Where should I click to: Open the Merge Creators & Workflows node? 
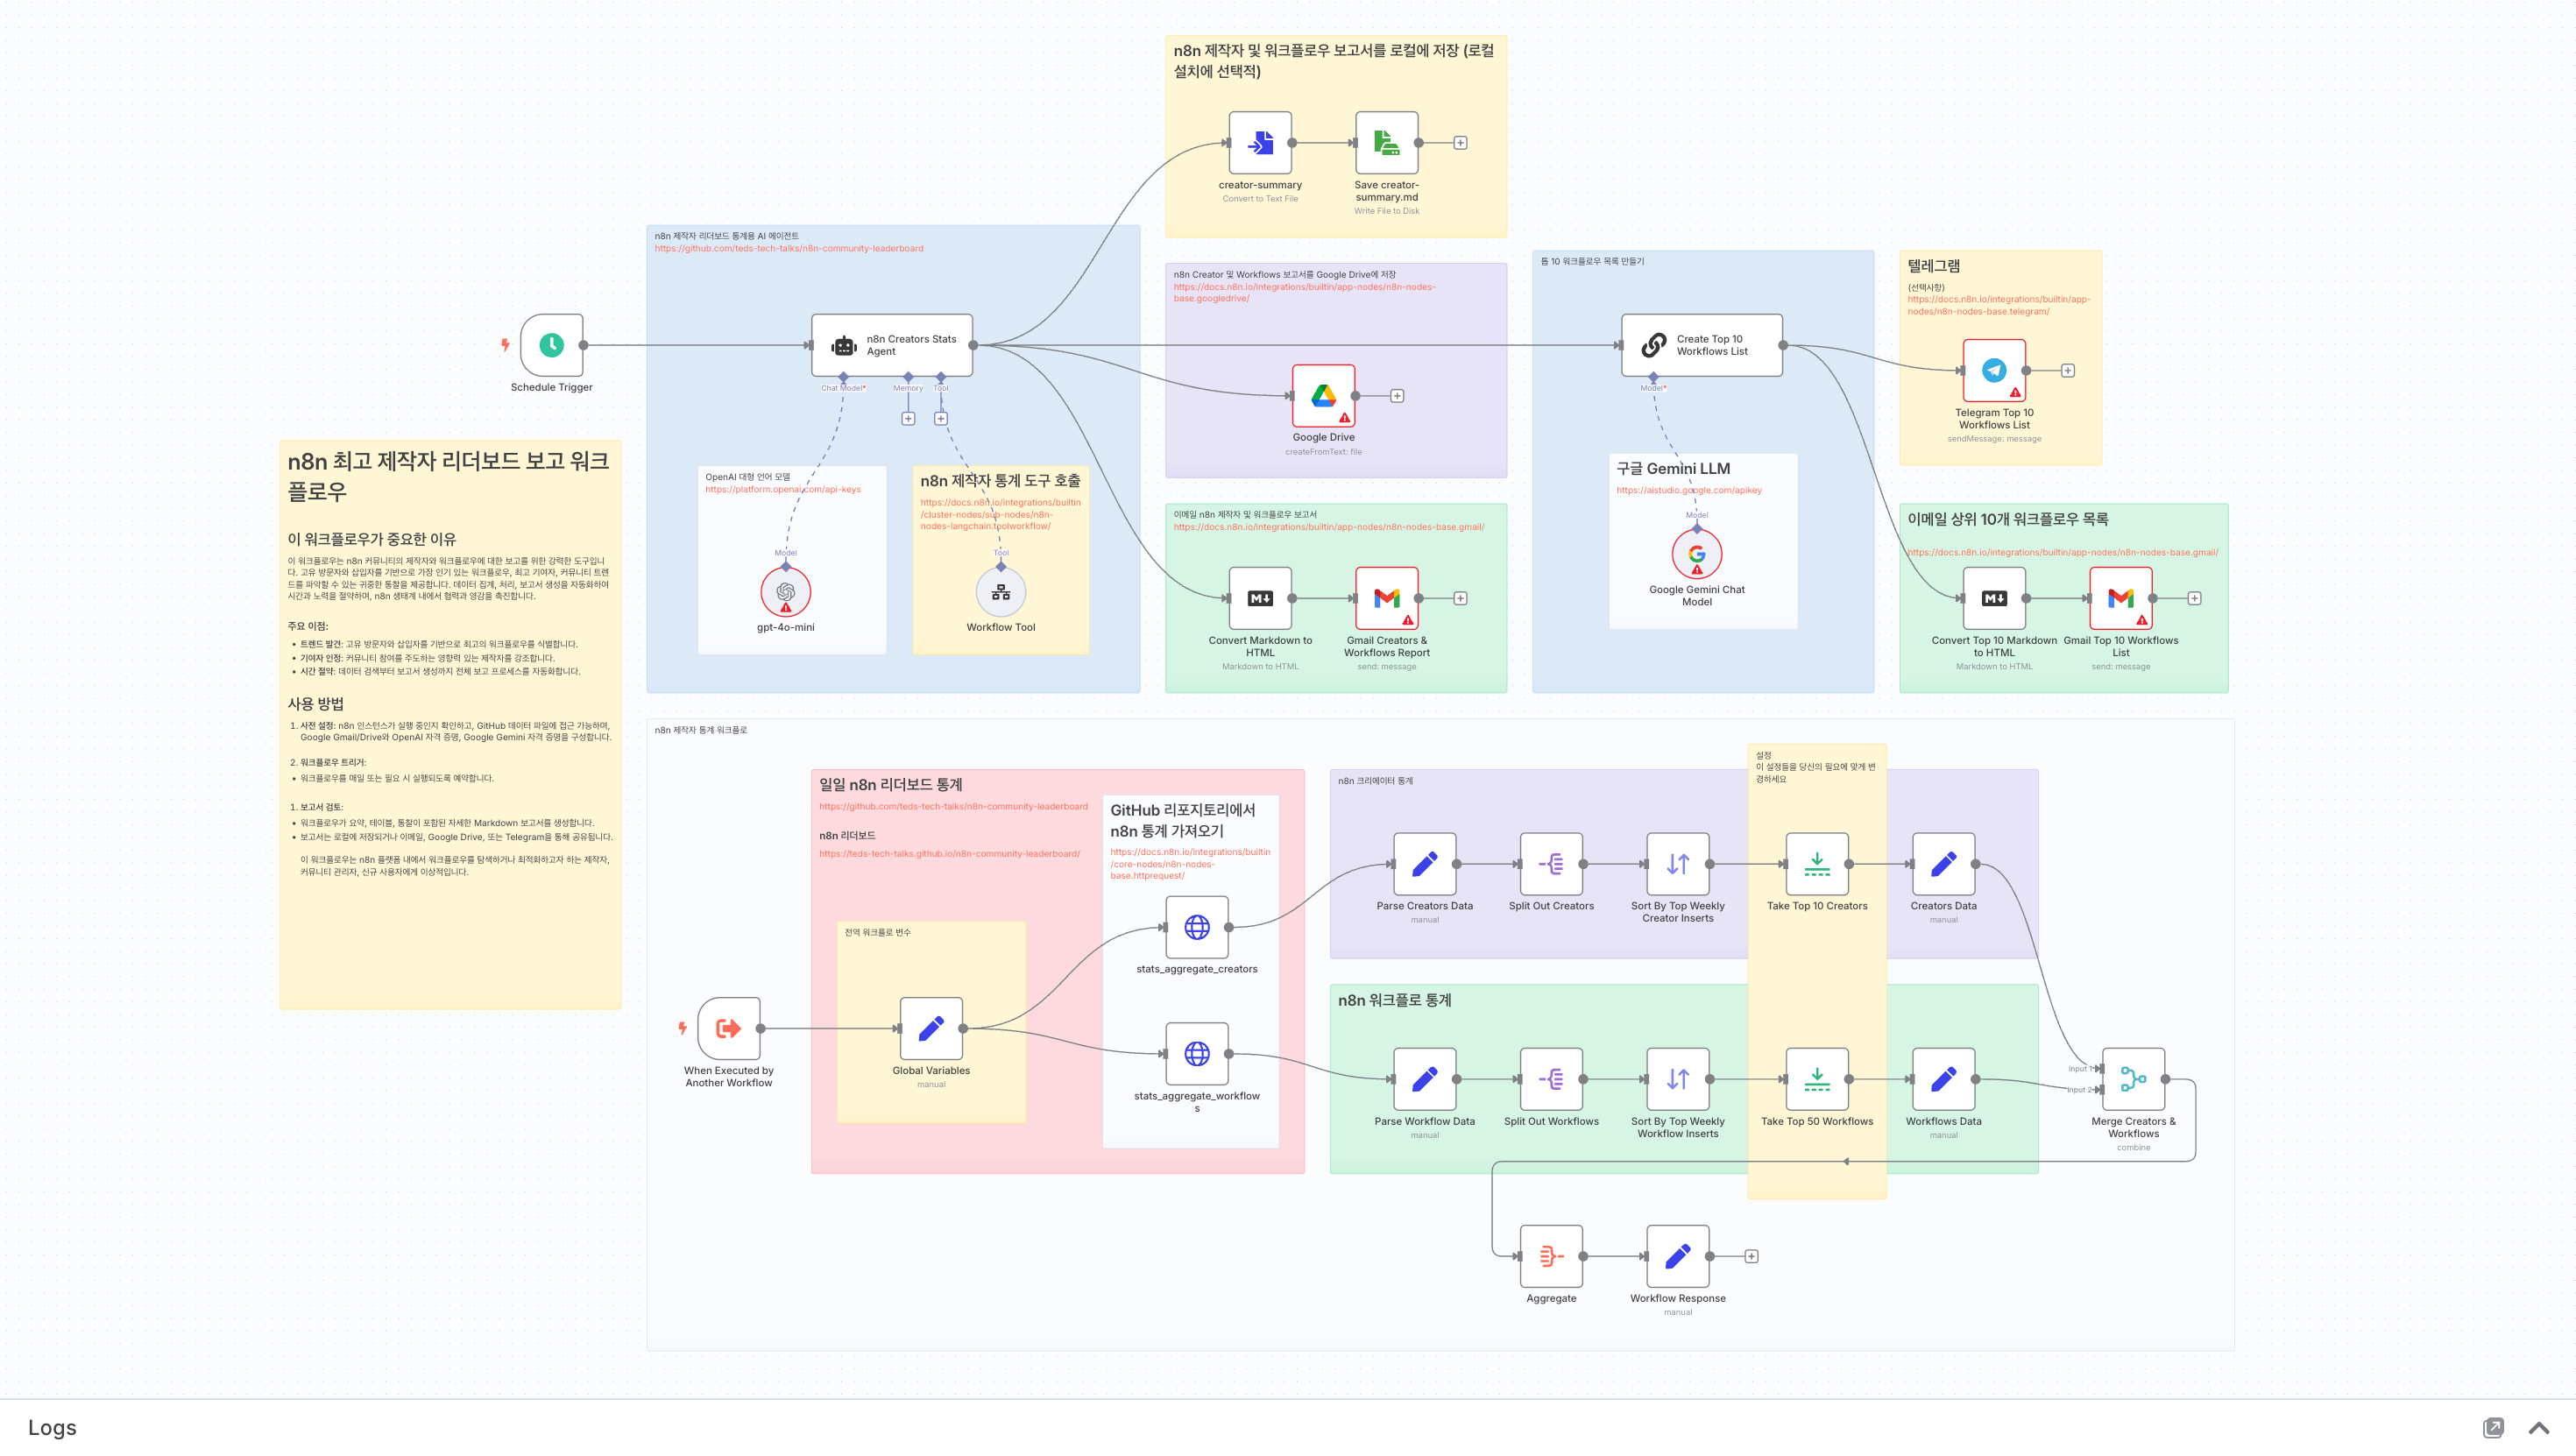pos(2134,1079)
